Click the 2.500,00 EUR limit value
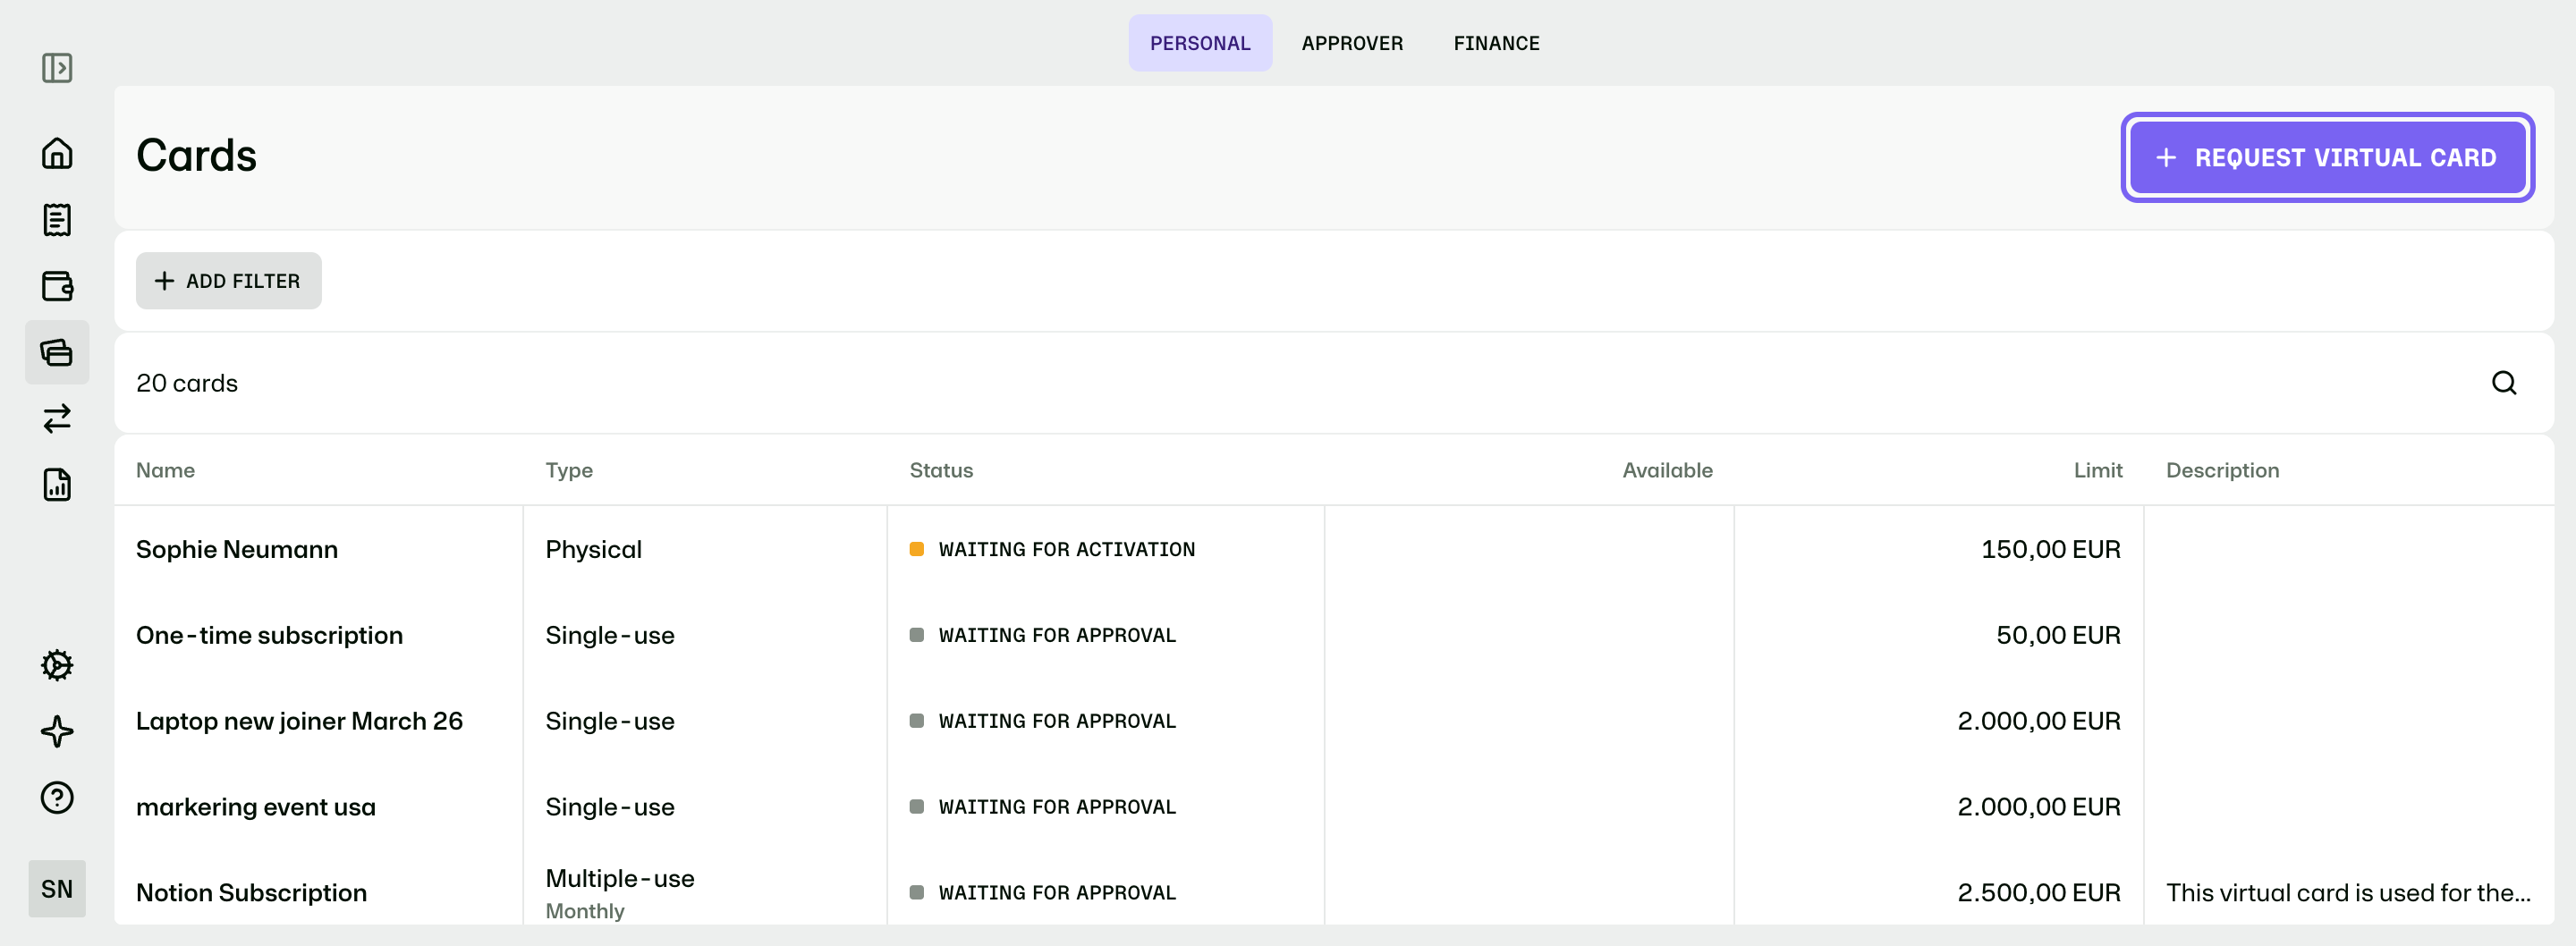Screen dimensions: 2576x946 click(2038, 893)
